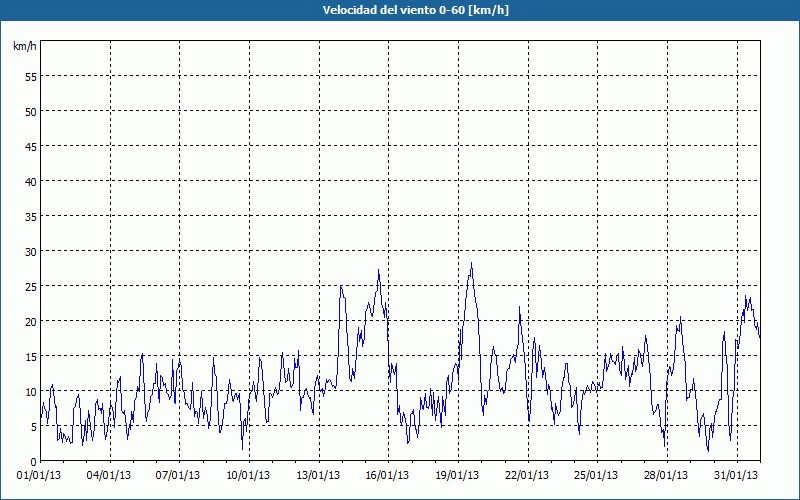Click the y-axis value 25
This screenshot has height=500, width=800.
pyautogui.click(x=31, y=286)
